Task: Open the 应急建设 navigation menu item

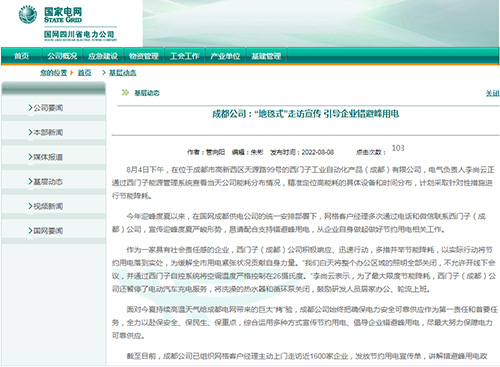Action: tap(103, 56)
